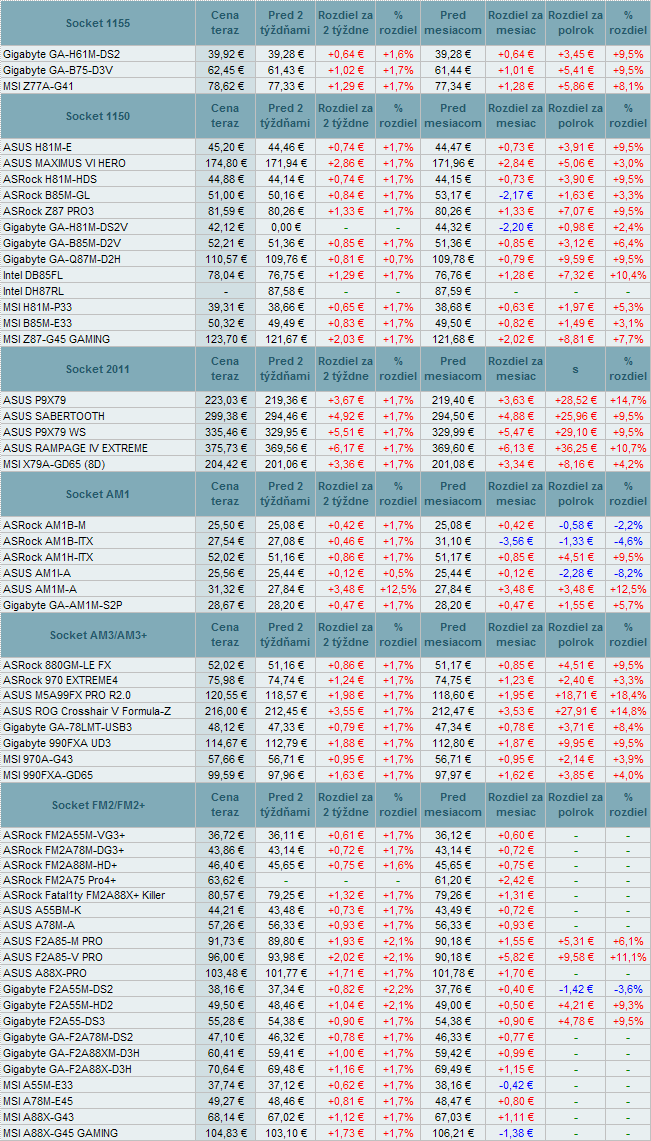Click the +36,25 € half-year difference
The height and width of the screenshot is (1141, 651).
[x=575, y=448]
